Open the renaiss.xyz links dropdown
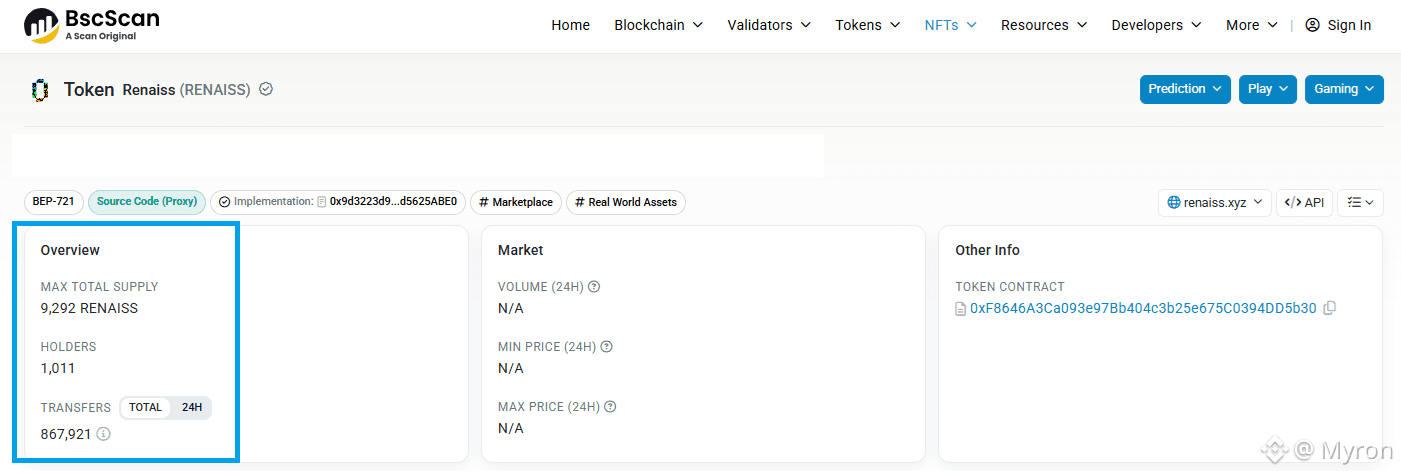Viewport: 1401px width, 475px height. coord(1215,202)
